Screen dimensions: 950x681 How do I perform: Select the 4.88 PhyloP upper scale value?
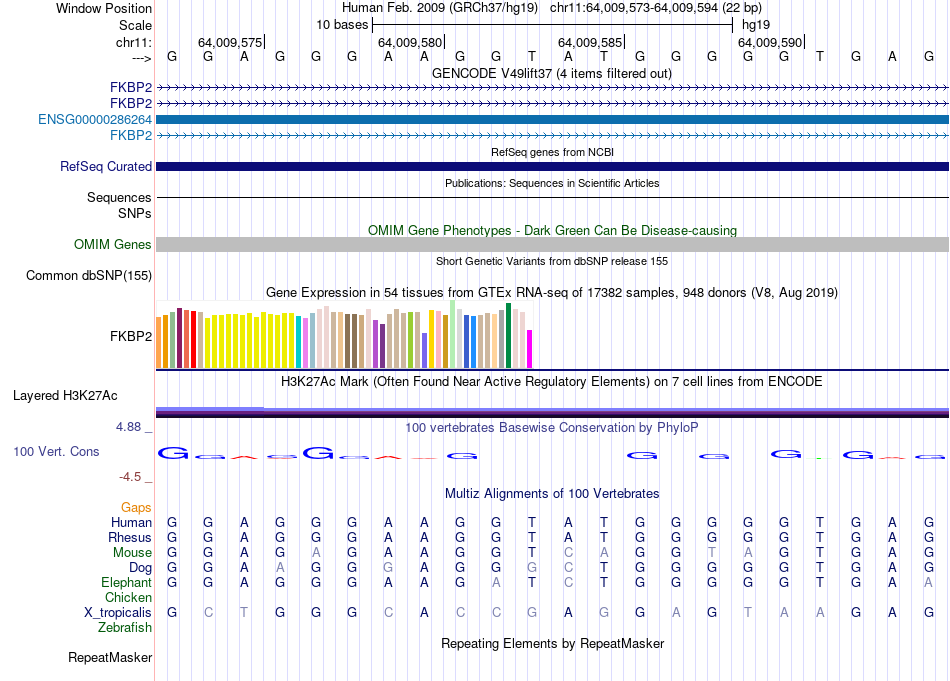click(x=128, y=427)
